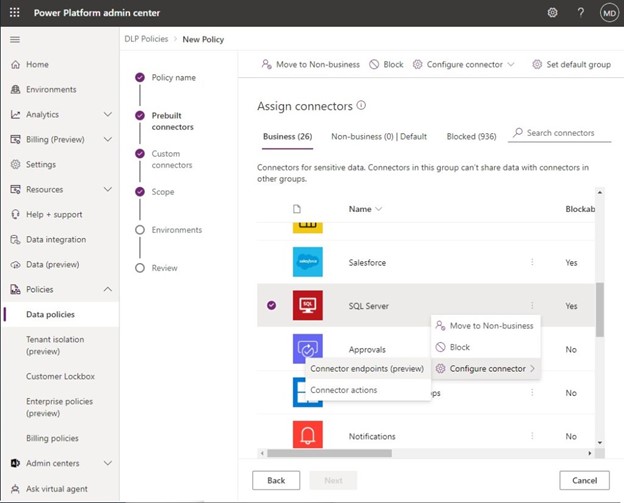Select the Environments step circle

tap(140, 230)
